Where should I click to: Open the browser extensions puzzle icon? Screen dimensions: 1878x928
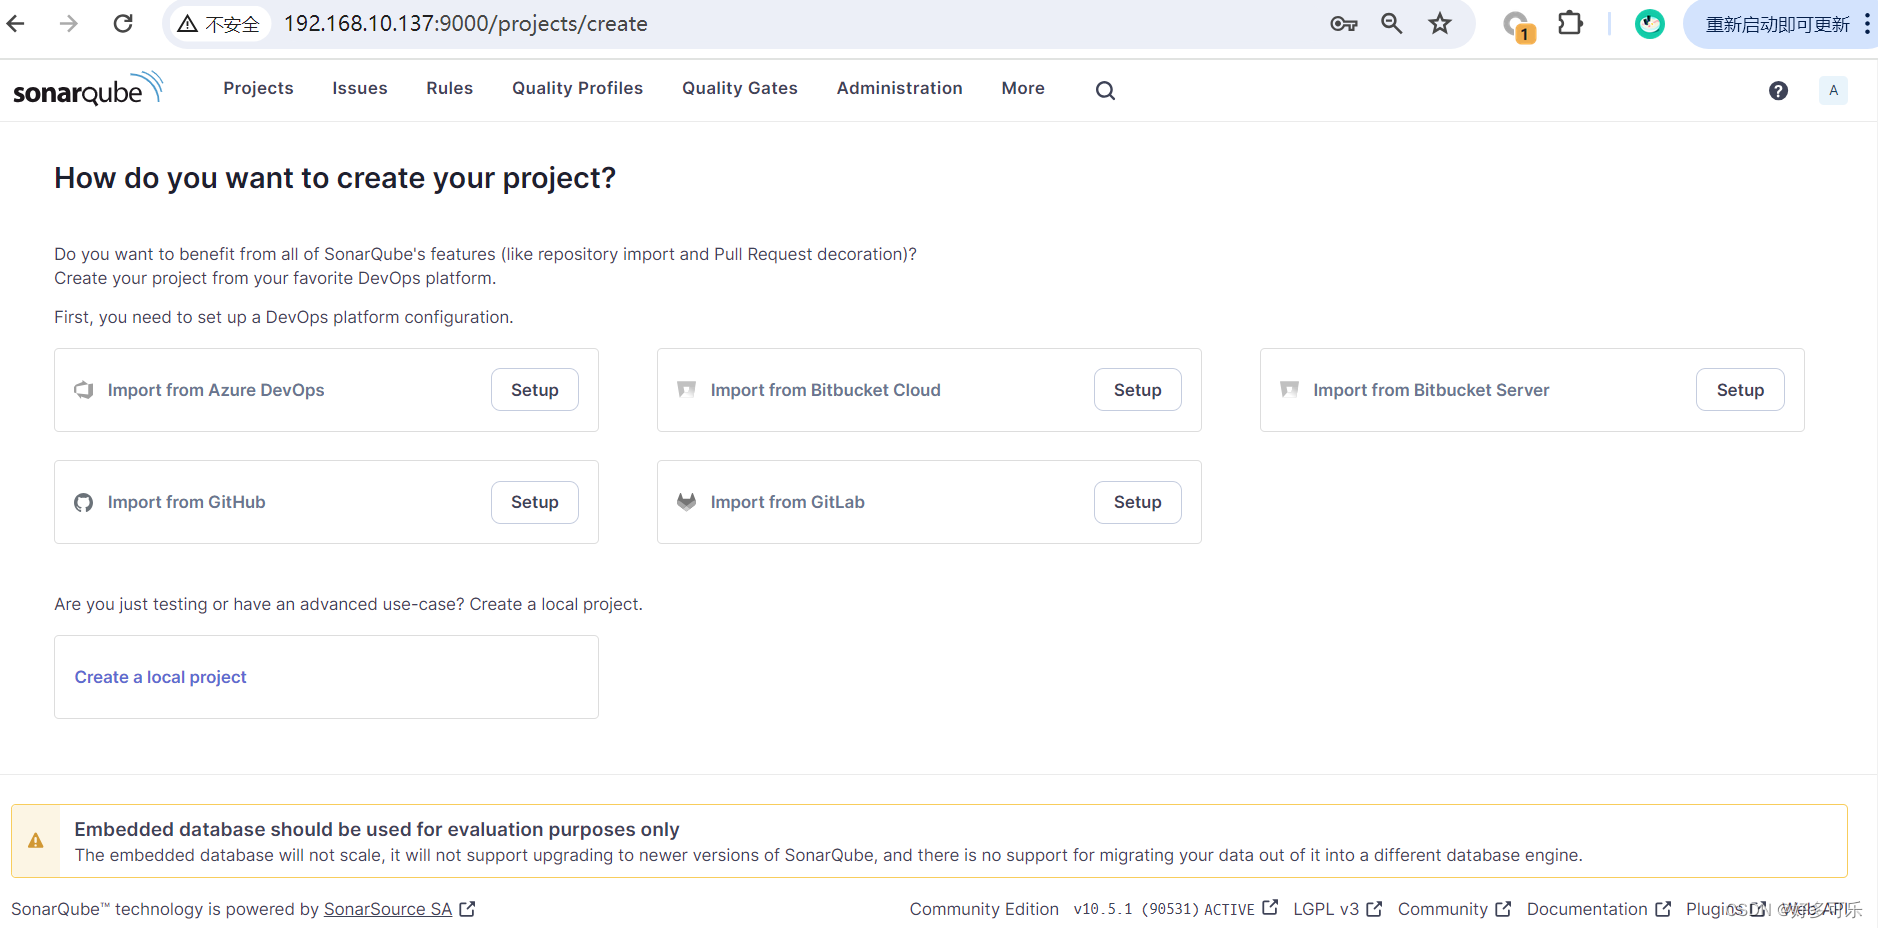click(1570, 23)
